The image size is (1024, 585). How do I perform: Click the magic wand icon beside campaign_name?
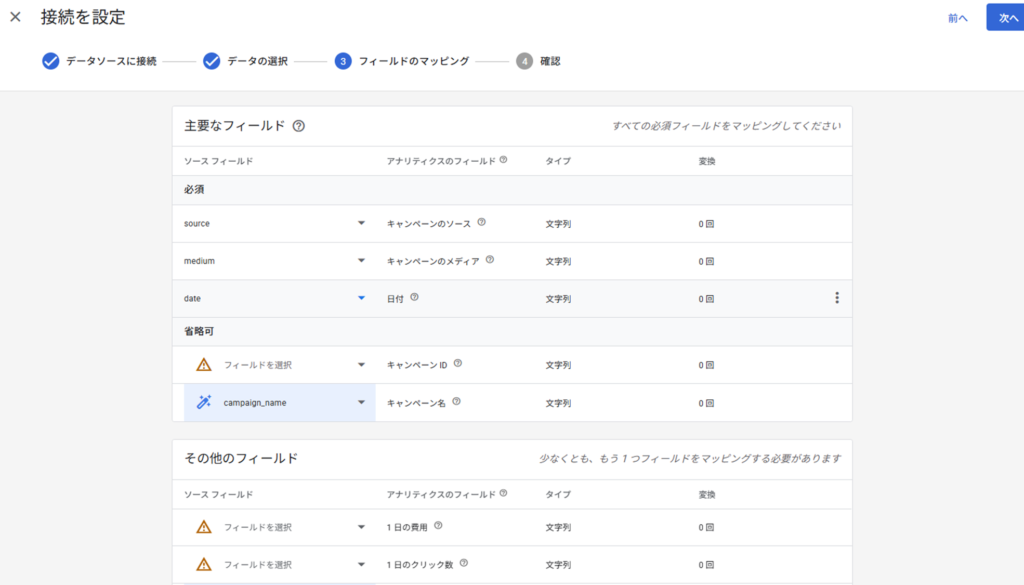pyautogui.click(x=204, y=402)
